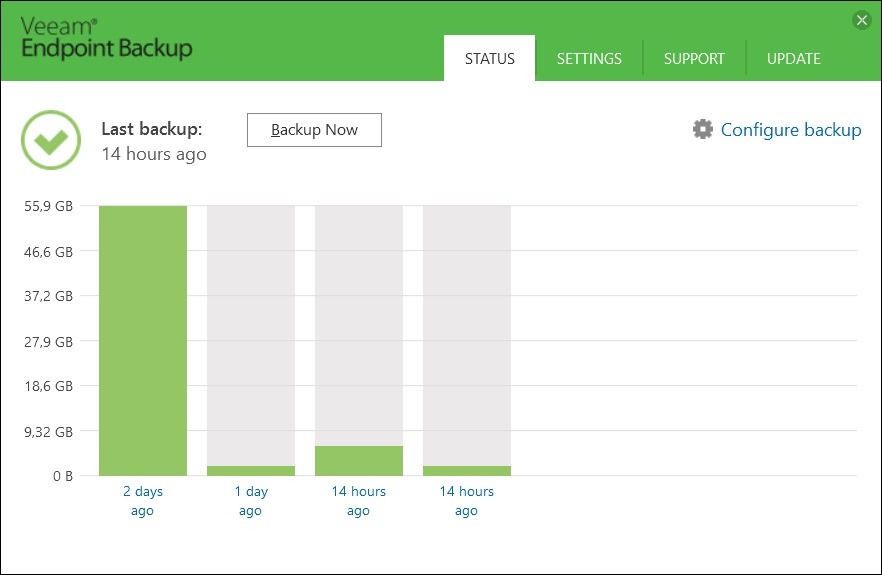Click the third bar's '14 hours ago' label
Viewport: 882px width, 575px height.
(359, 501)
